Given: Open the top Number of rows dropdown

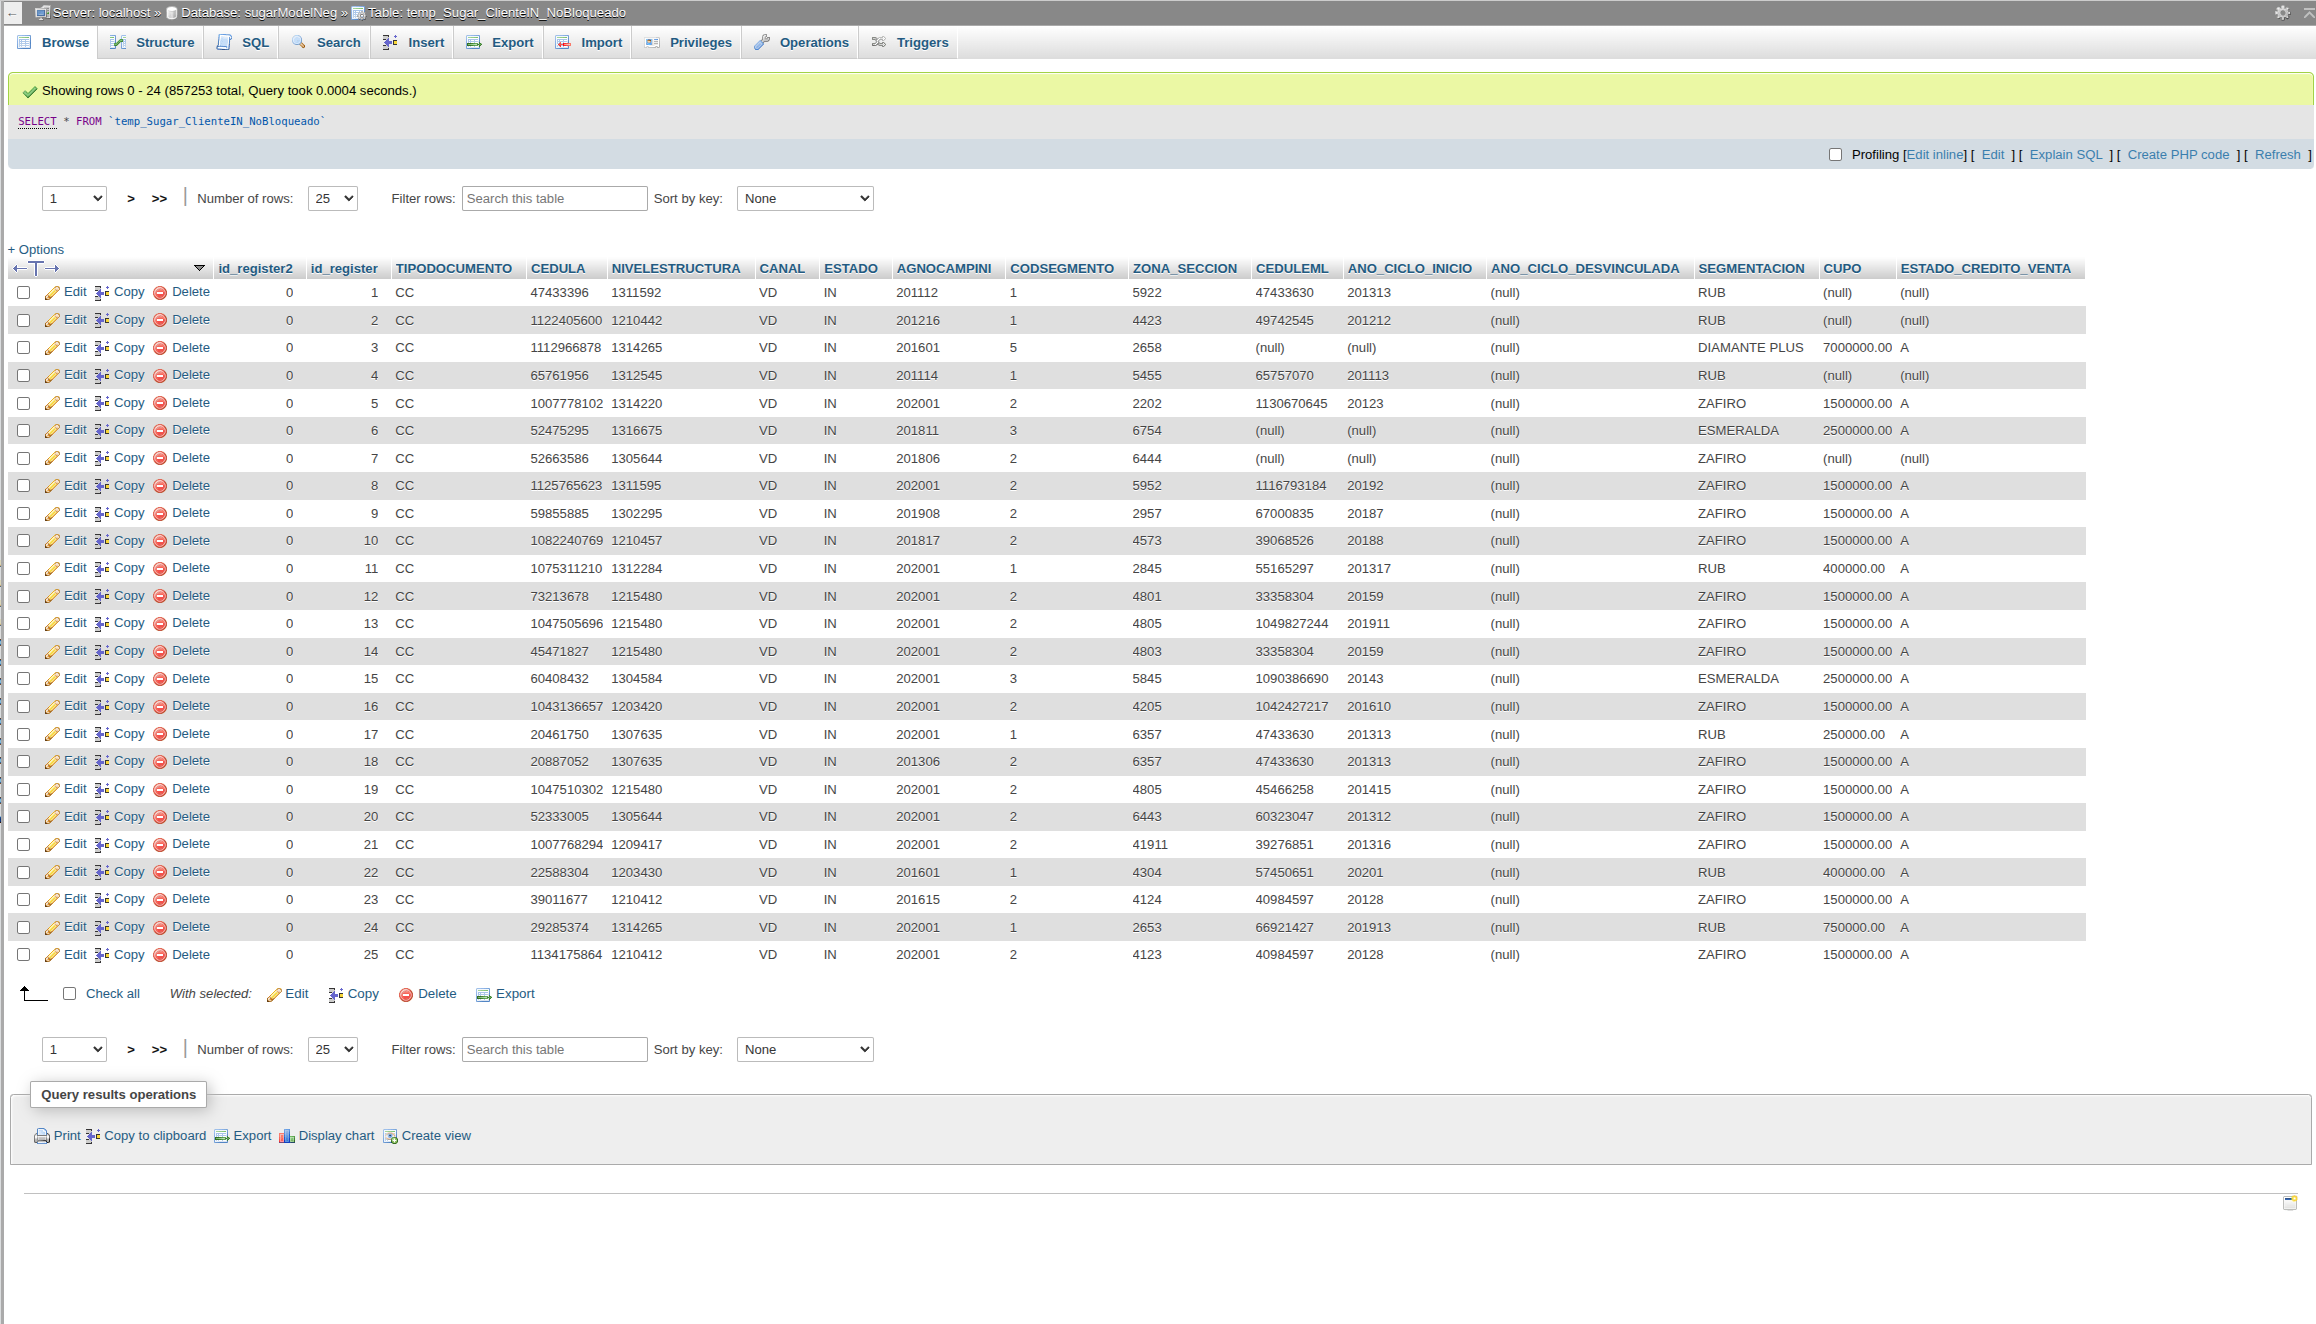Looking at the screenshot, I should tap(333, 199).
